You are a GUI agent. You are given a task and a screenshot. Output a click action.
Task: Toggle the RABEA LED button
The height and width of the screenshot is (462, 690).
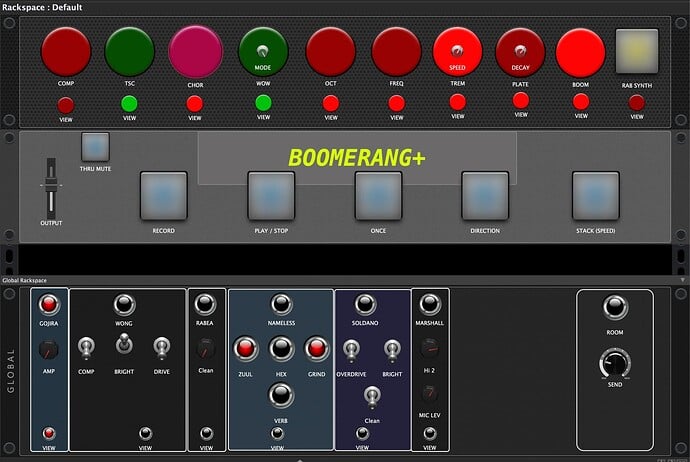(205, 304)
